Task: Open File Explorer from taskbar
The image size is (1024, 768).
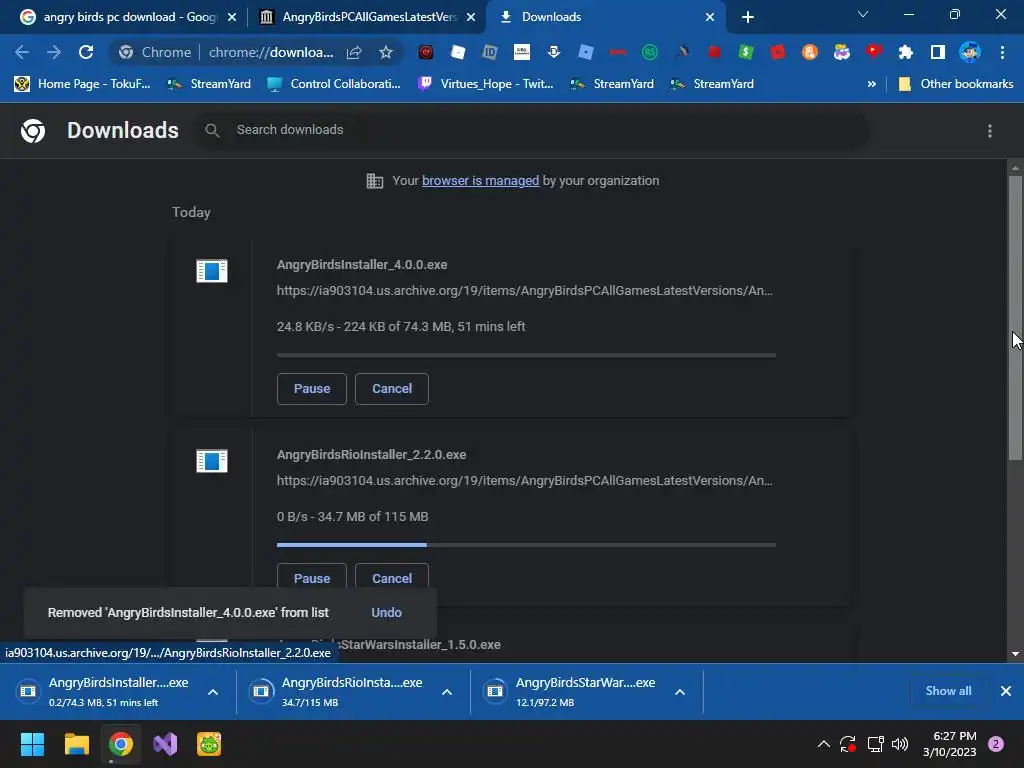Action: click(76, 744)
